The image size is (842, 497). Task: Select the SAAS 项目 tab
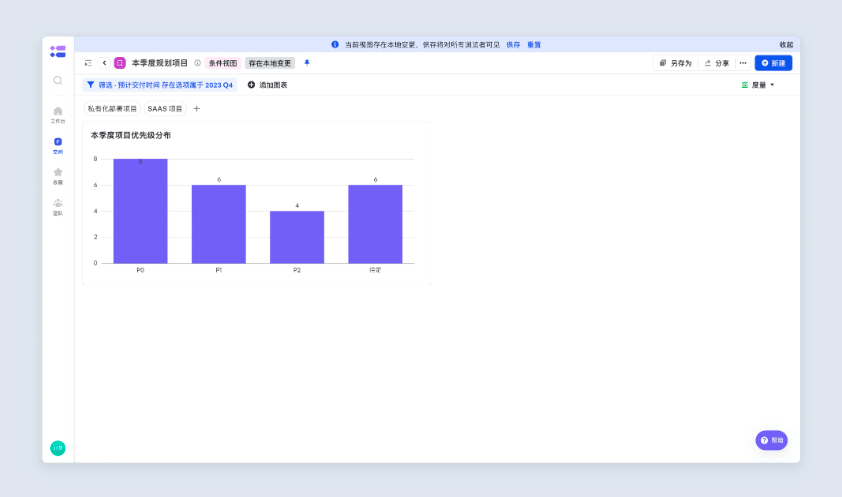click(x=165, y=108)
